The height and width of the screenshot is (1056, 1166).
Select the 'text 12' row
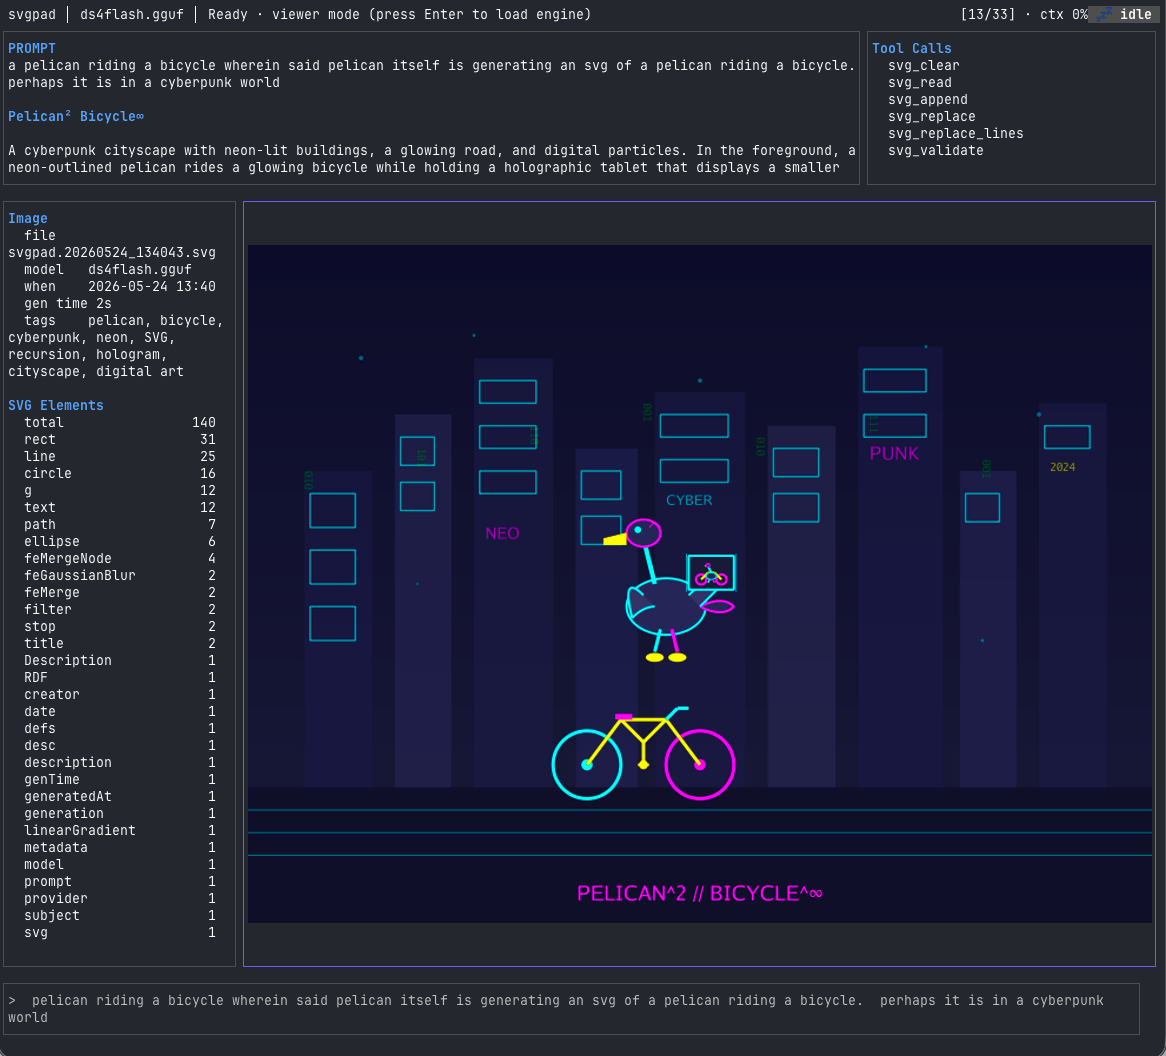(120, 508)
